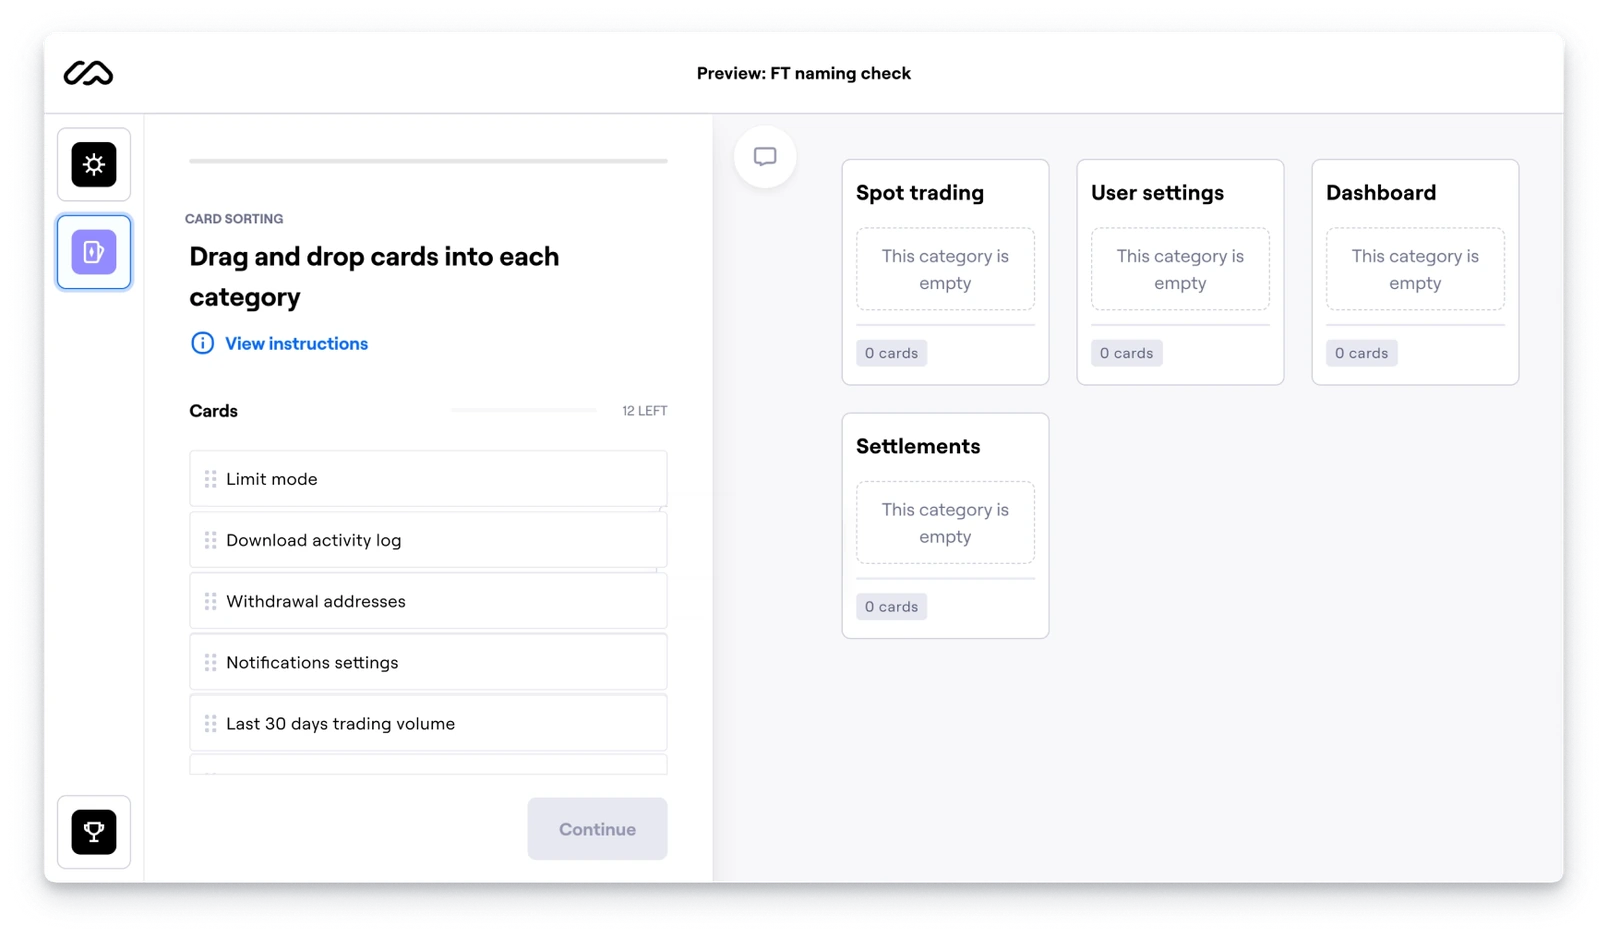Viewport: 1608px width, 938px height.
Task: Click the empty drop zone in Dashboard
Action: 1415,269
